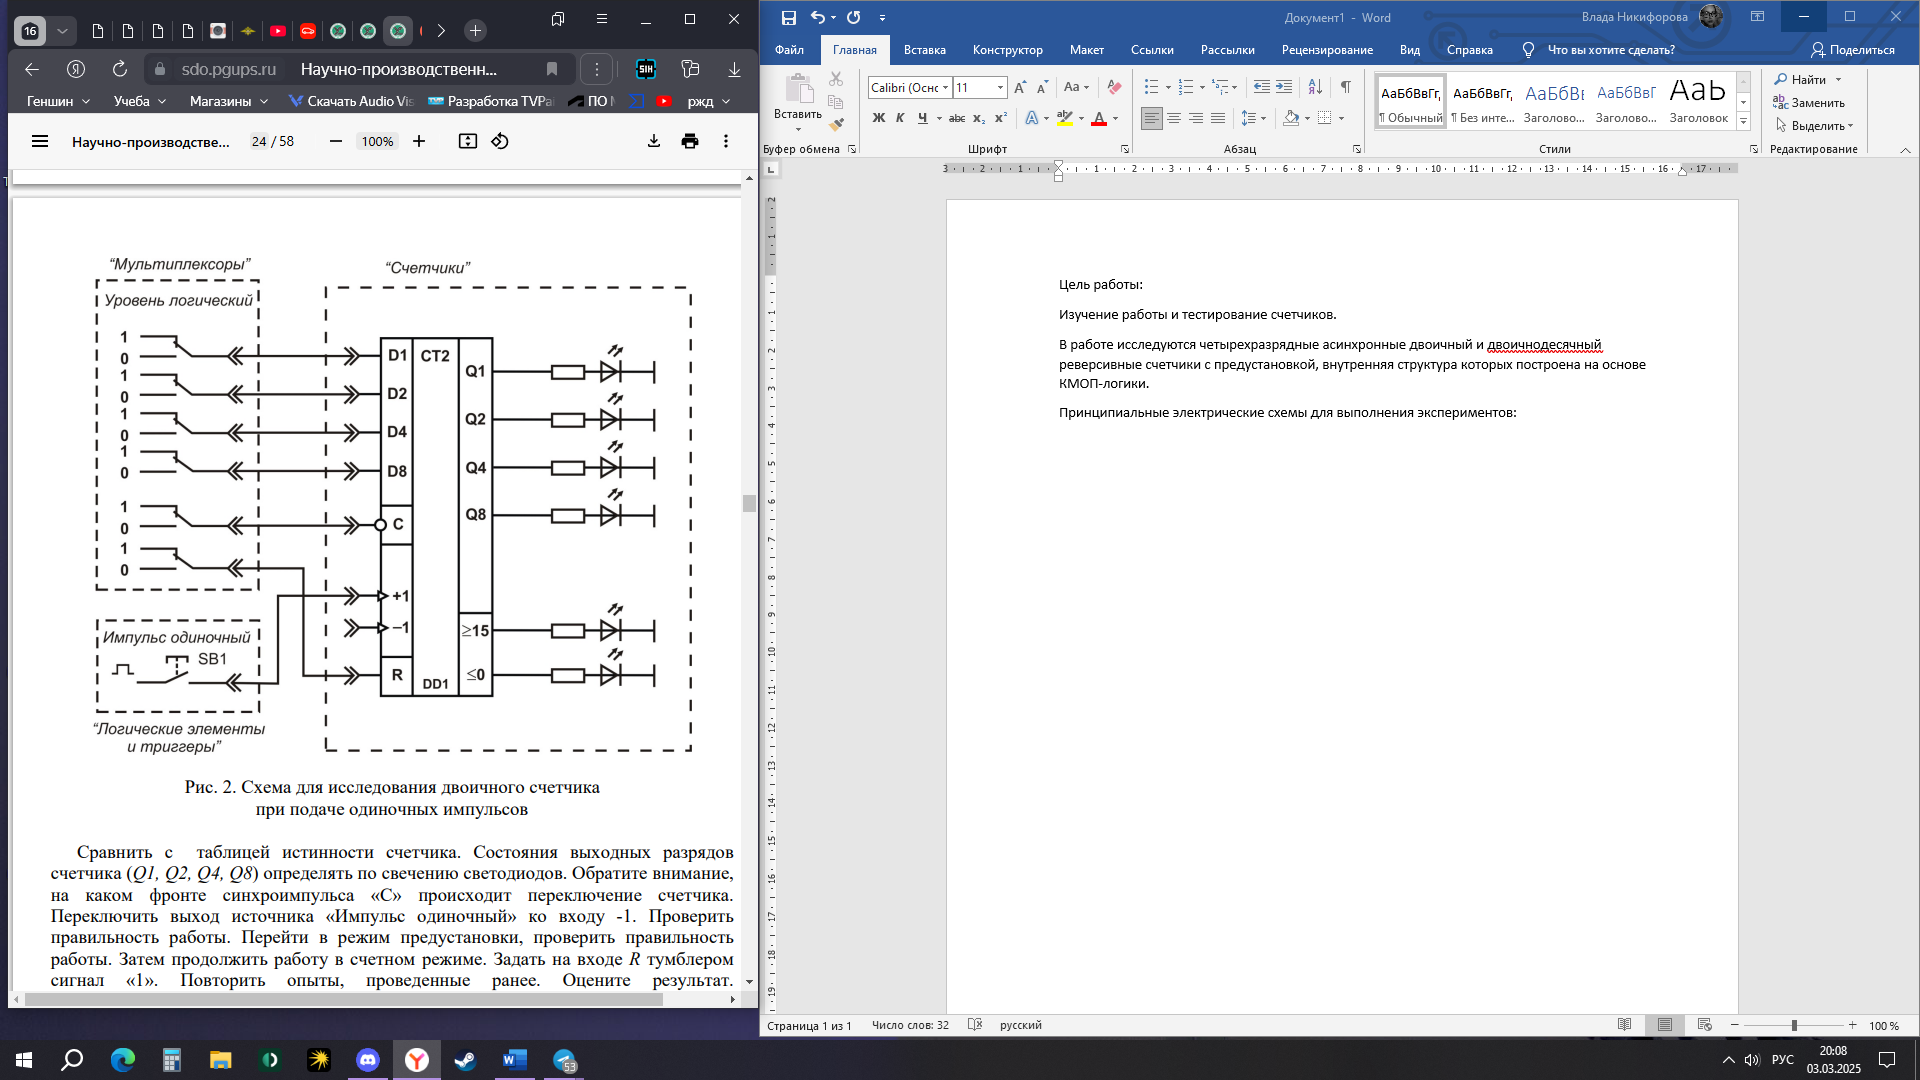Viewport: 1920px width, 1080px height.
Task: Toggle left alignment of the paragraph
Action: click(1152, 119)
